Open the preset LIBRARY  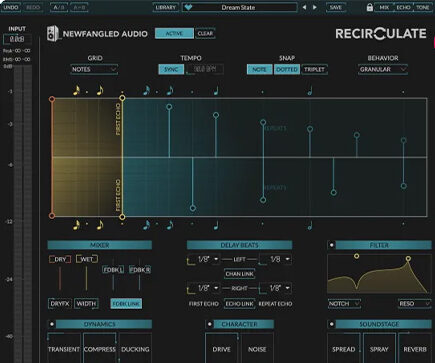tap(166, 7)
